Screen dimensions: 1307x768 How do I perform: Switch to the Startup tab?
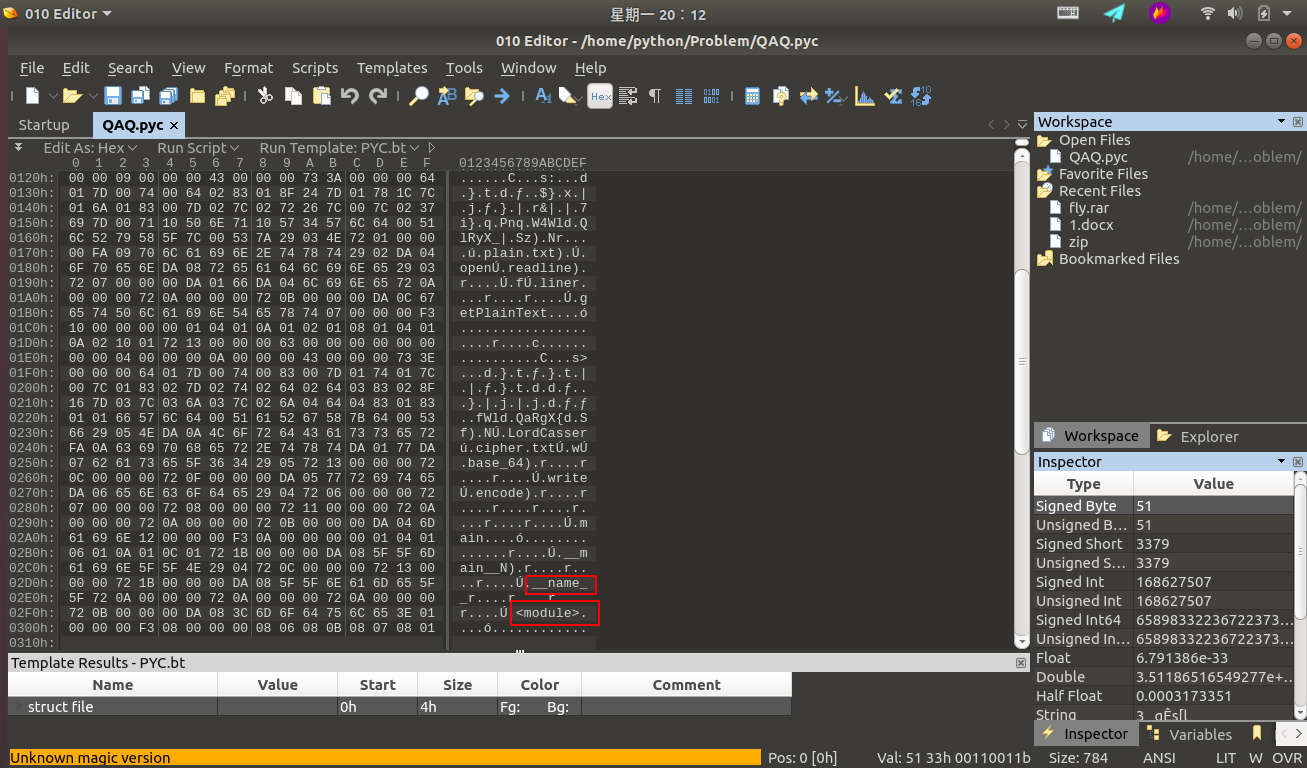[x=44, y=125]
